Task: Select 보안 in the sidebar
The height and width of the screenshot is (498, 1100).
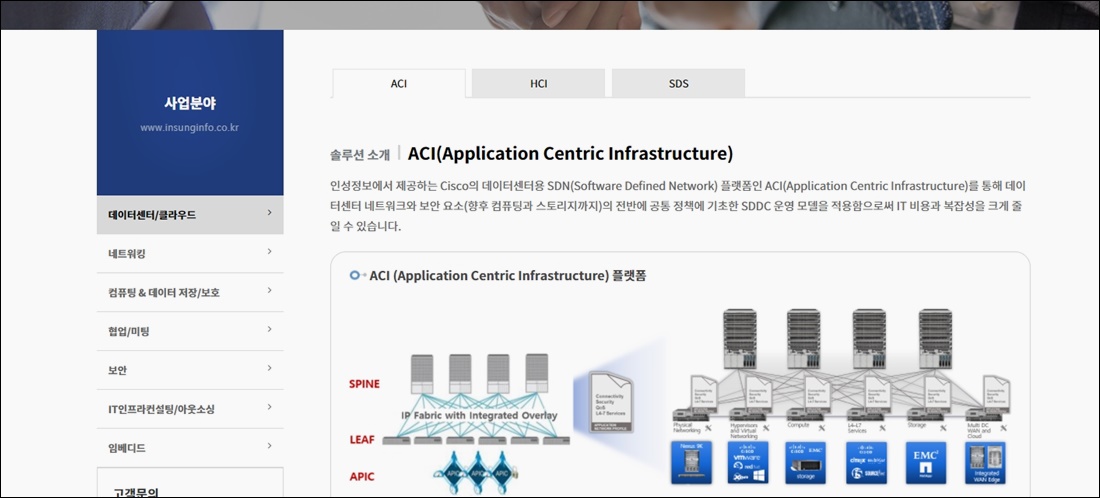Action: coord(190,370)
